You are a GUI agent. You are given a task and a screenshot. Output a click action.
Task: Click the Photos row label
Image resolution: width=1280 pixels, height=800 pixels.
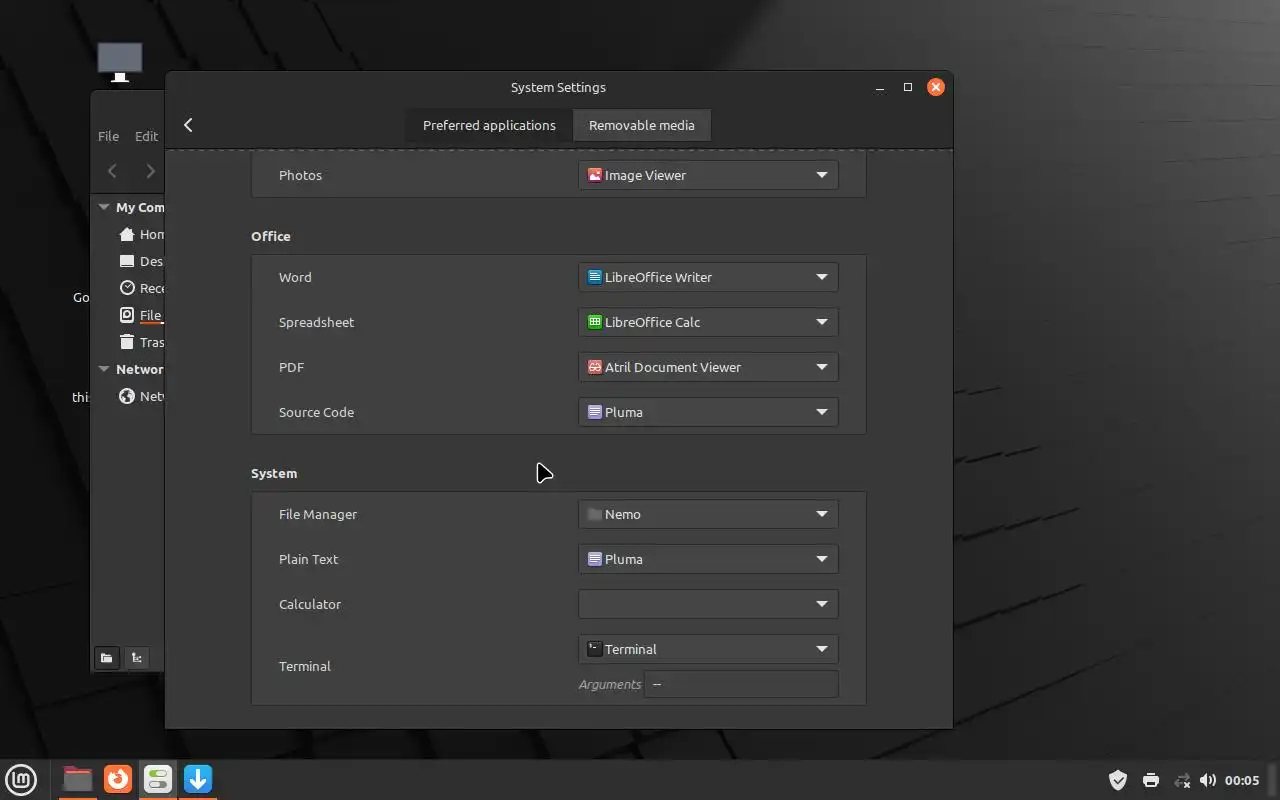[x=300, y=175]
